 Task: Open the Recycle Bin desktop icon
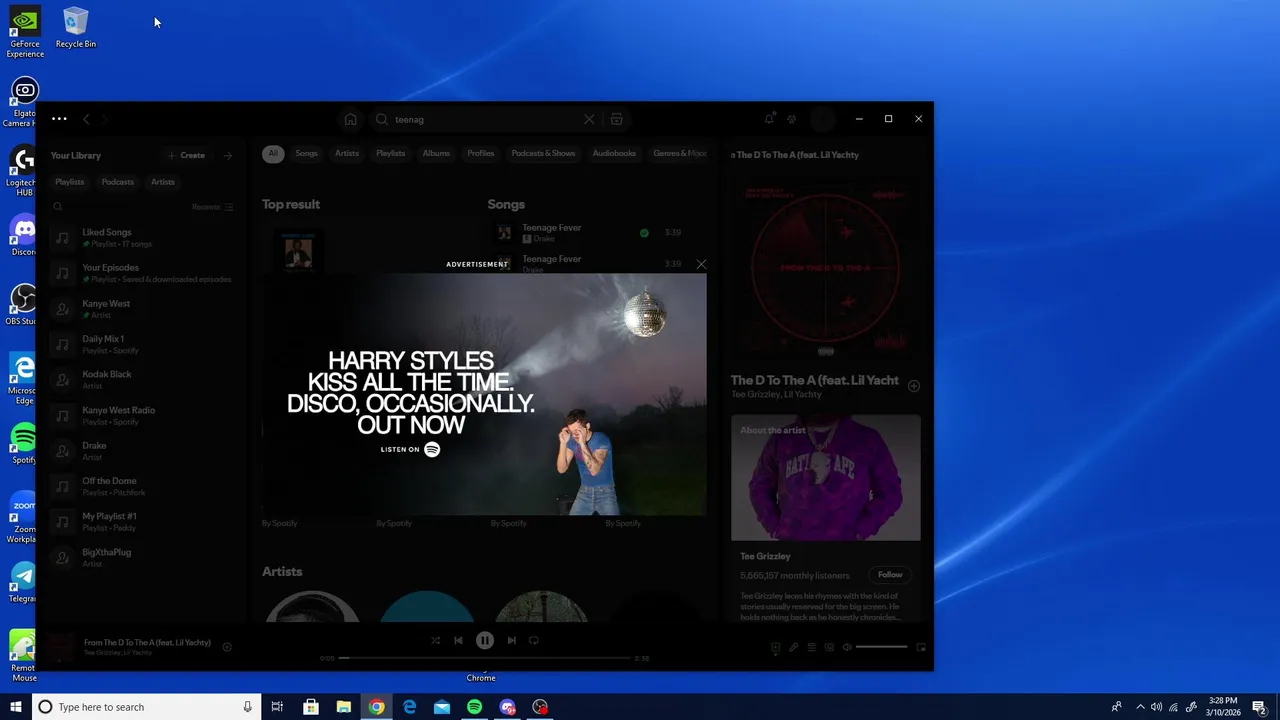tap(75, 28)
